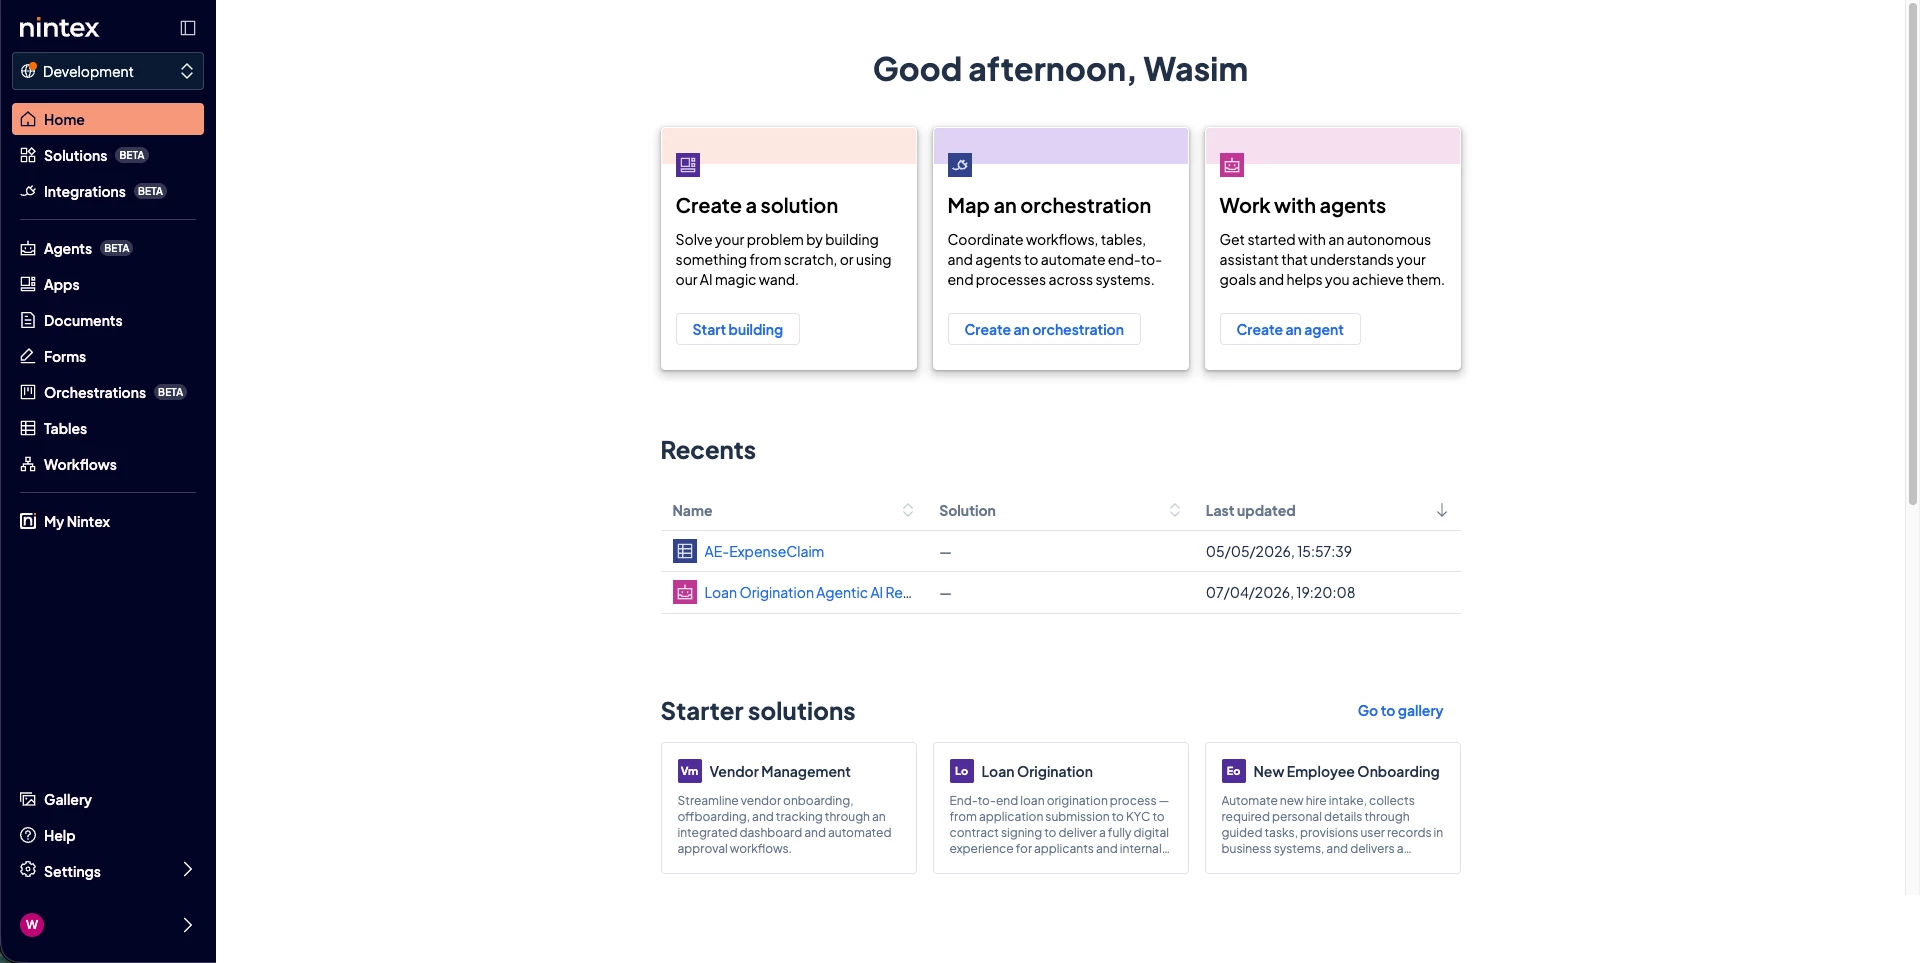Open the Tables grid icon
The image size is (1920, 963).
coord(28,428)
